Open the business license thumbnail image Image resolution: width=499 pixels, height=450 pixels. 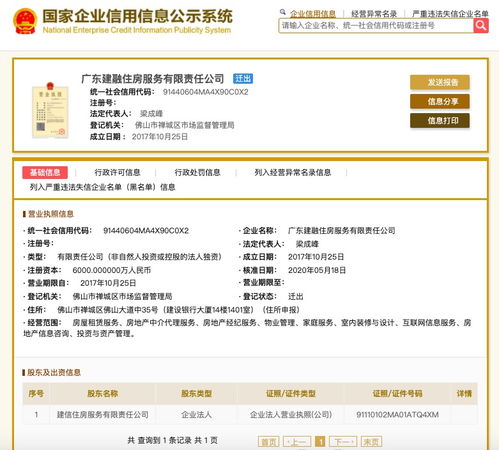(x=50, y=110)
